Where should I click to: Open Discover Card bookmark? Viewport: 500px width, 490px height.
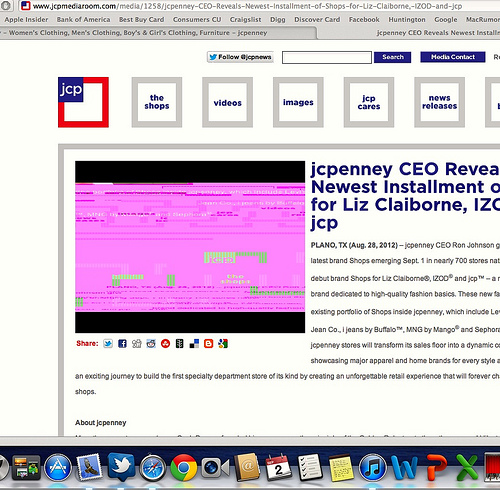tap(317, 20)
